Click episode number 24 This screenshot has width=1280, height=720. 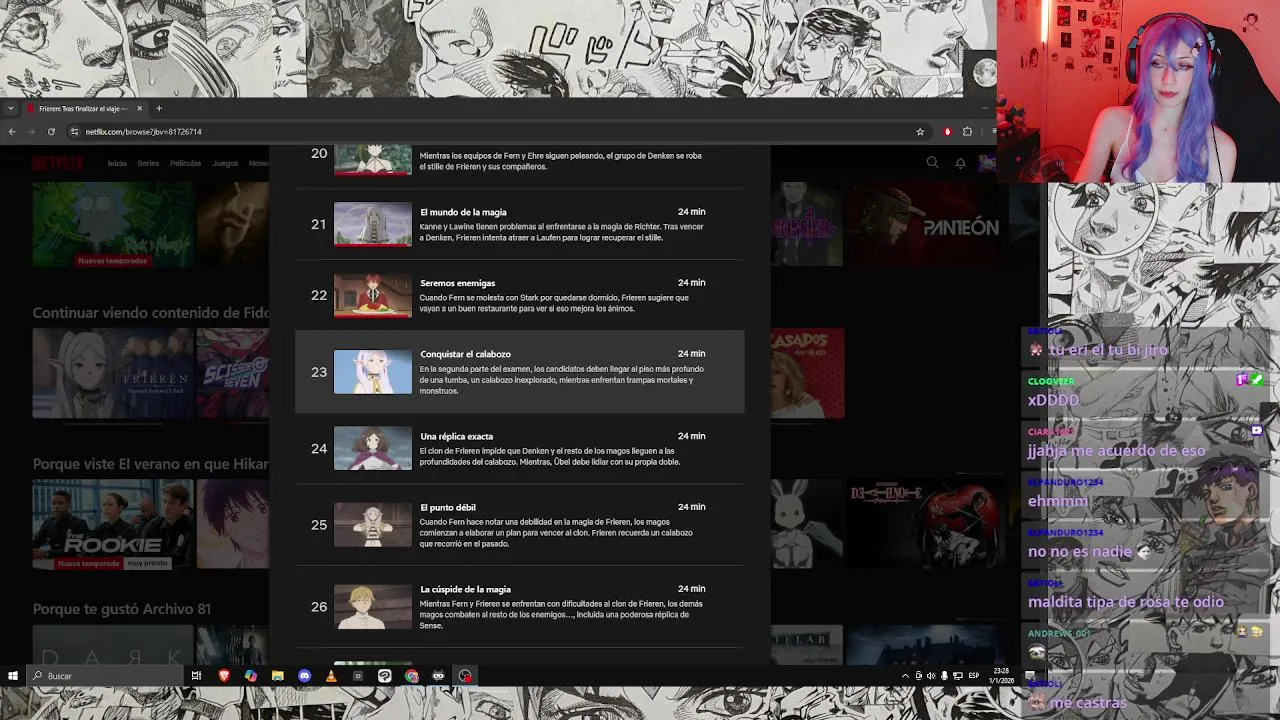tap(319, 448)
